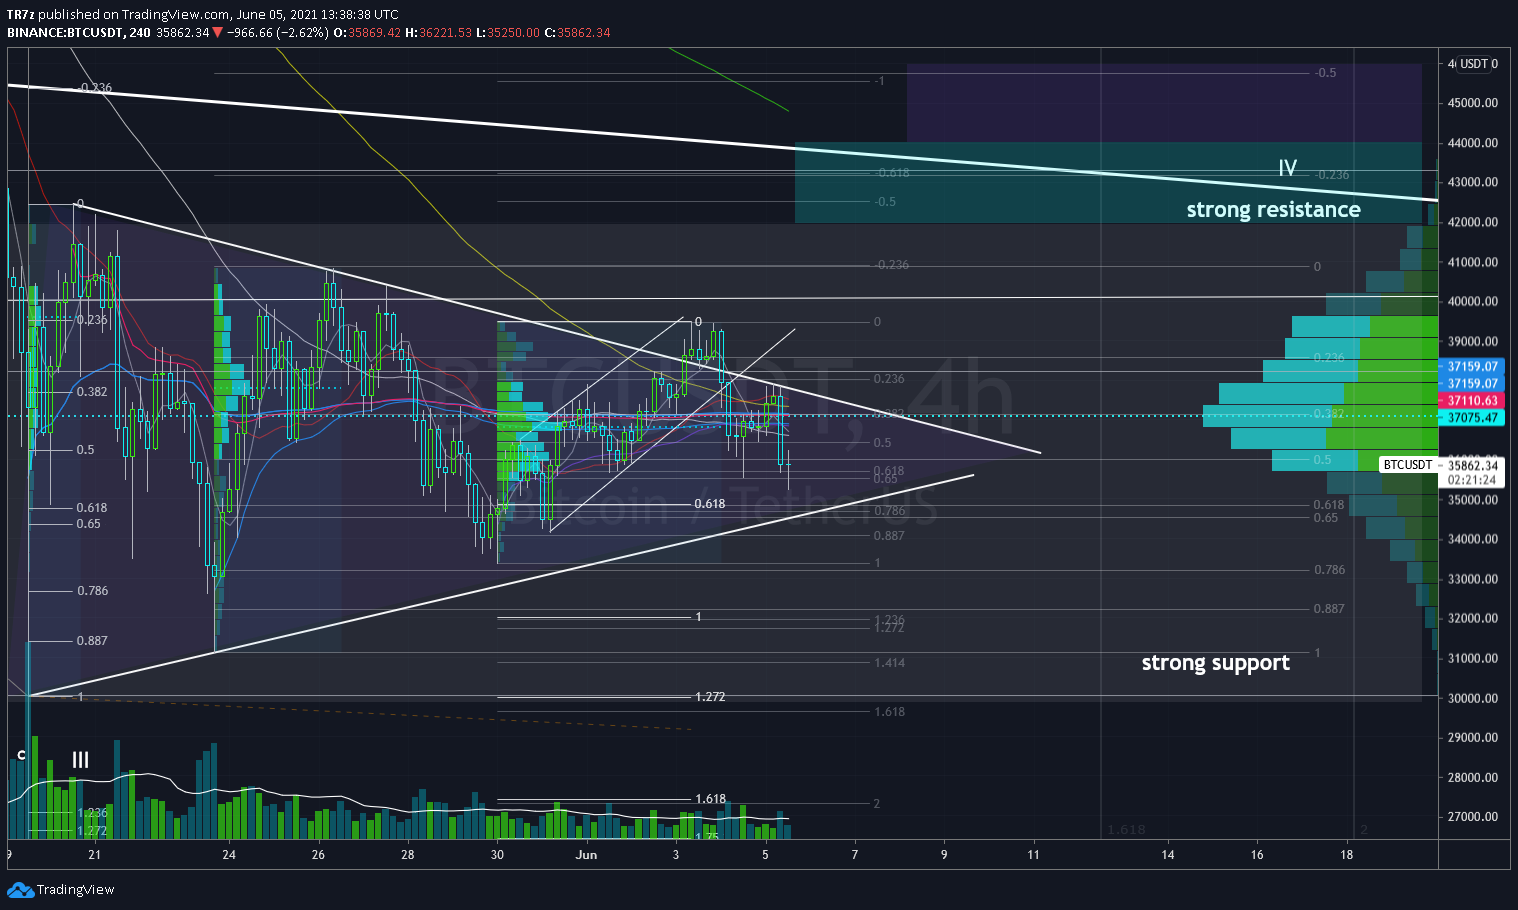This screenshot has height=910, width=1518.
Task: Click the red 37110.63 price tag
Action: (x=1471, y=400)
